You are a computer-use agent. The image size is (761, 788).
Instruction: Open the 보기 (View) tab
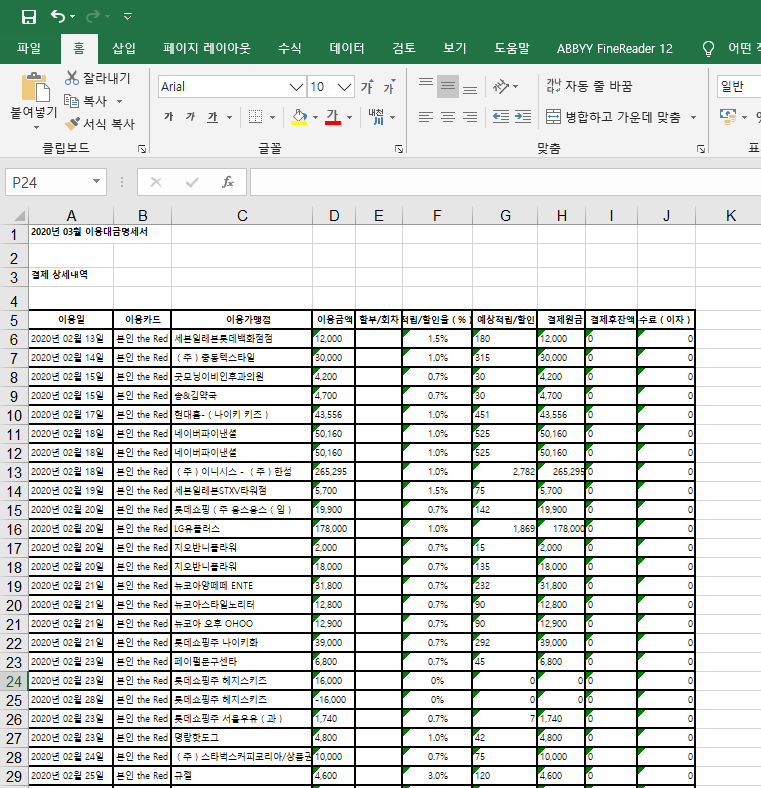click(x=455, y=48)
